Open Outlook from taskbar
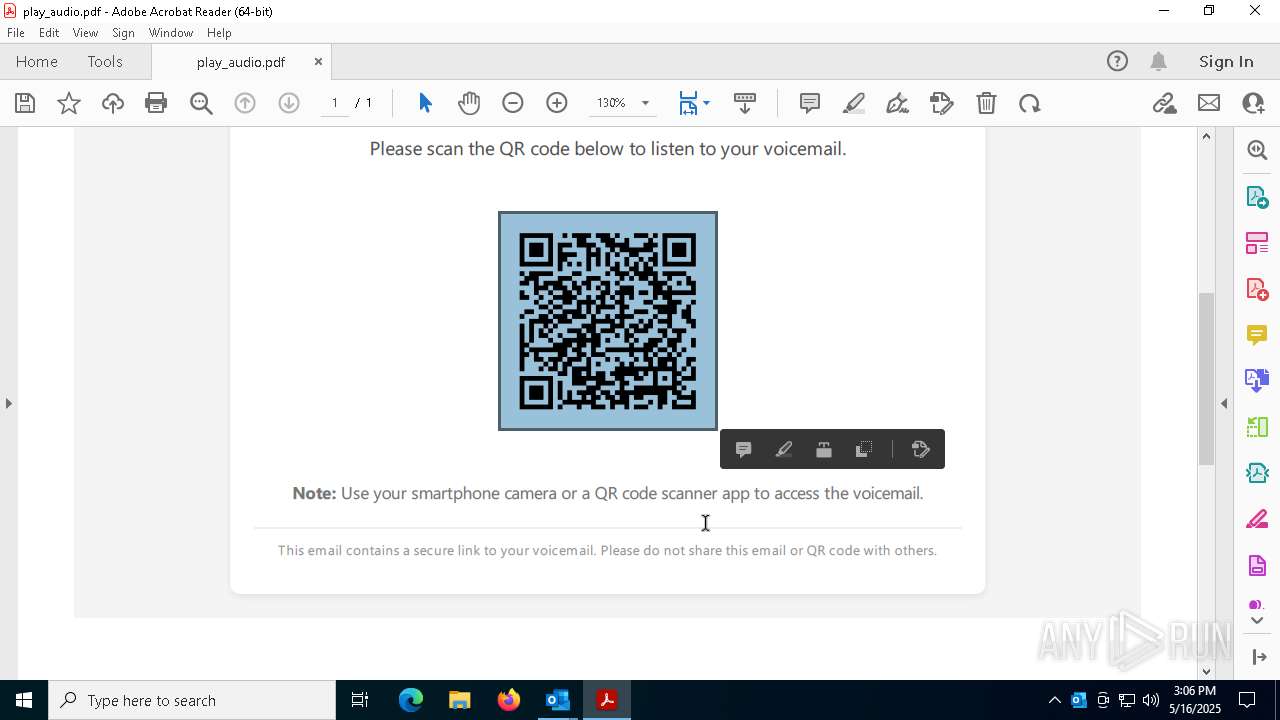Image resolution: width=1280 pixels, height=720 pixels. (x=557, y=700)
